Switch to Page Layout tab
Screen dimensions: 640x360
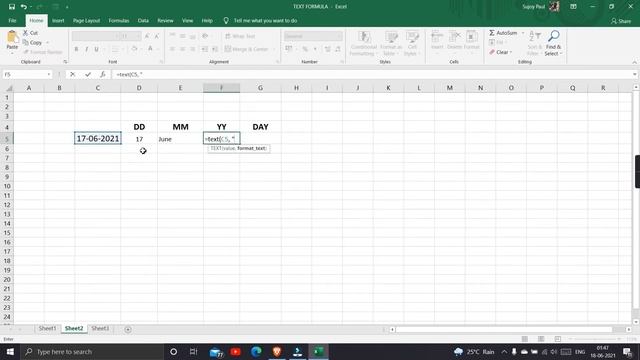(x=86, y=20)
